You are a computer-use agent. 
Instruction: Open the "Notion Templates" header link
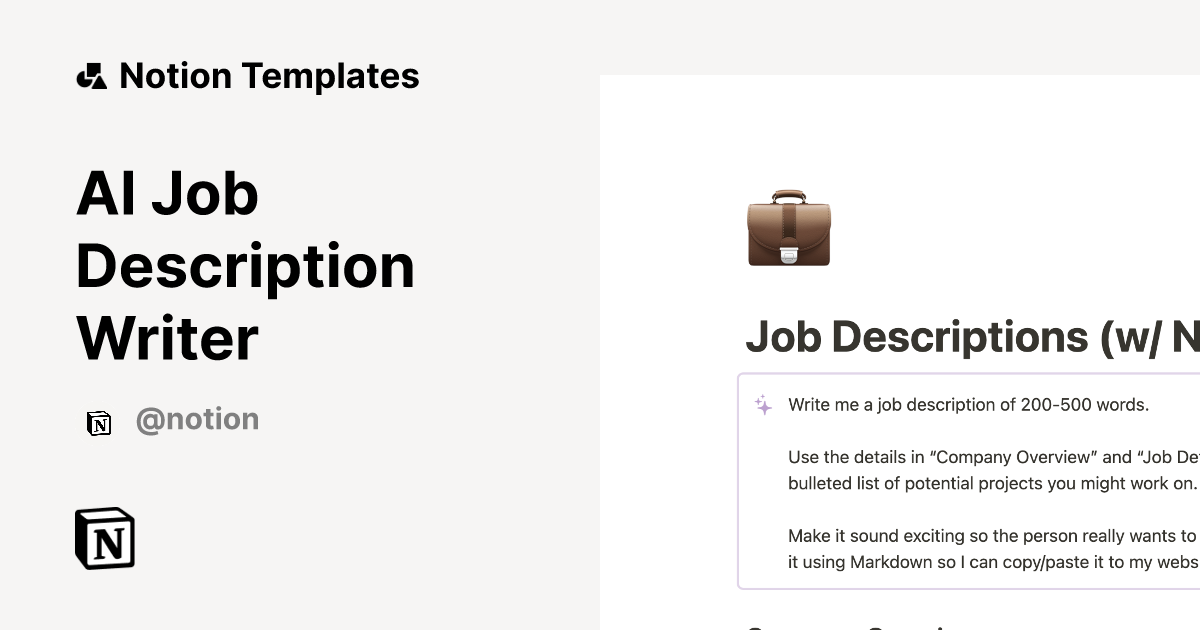coord(268,76)
